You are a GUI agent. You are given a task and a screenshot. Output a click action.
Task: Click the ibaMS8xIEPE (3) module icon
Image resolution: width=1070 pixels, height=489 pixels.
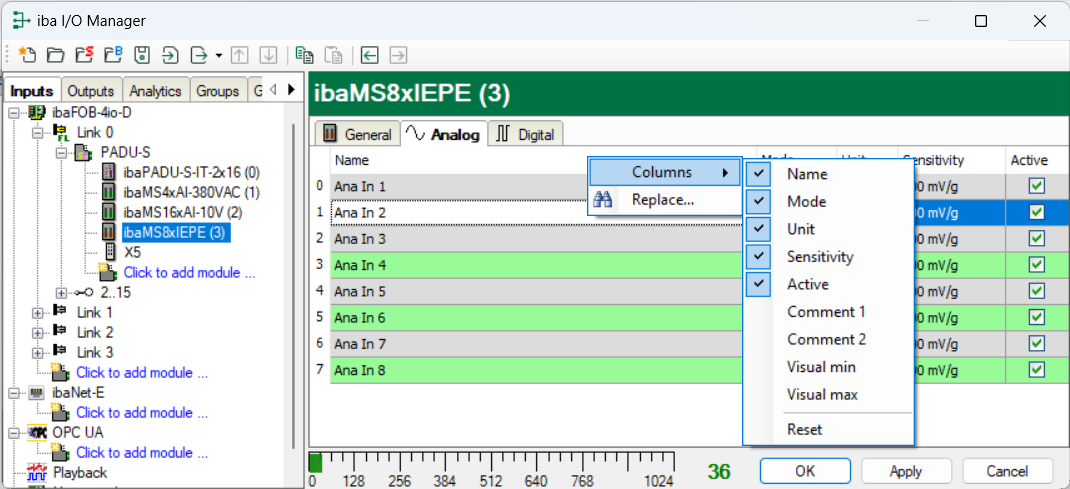[108, 232]
